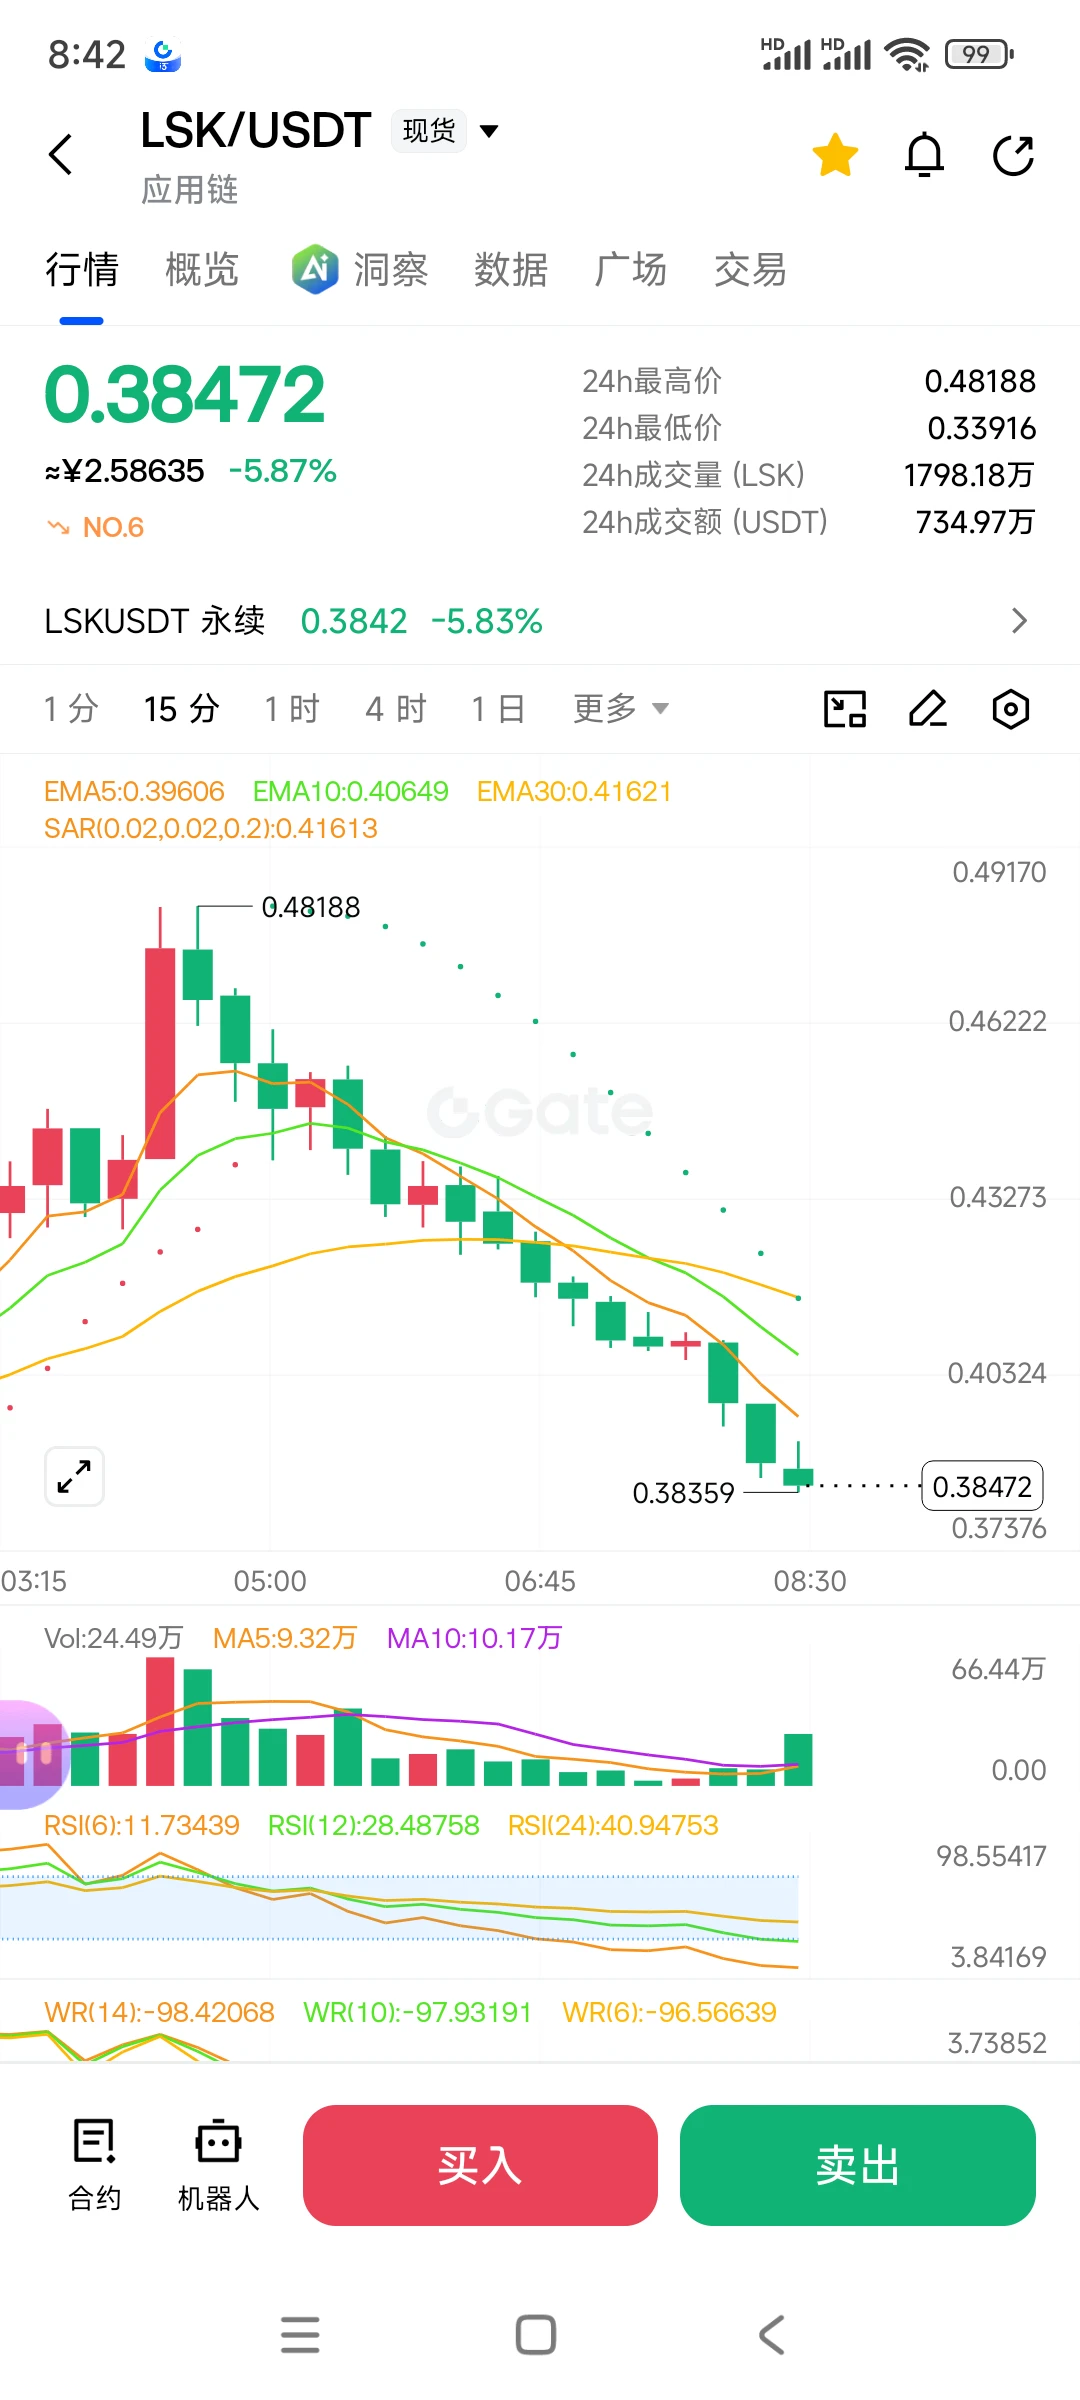Tap the RSI(24):40.94753 label
This screenshot has width=1080, height=2400.
(x=613, y=1826)
